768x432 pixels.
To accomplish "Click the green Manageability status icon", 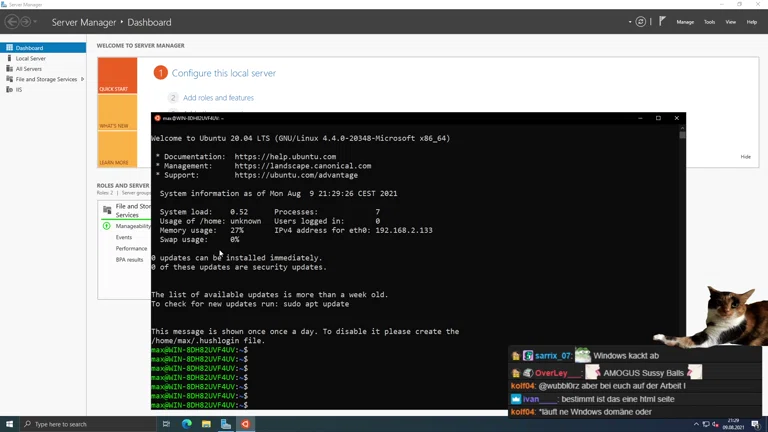I will (106, 226).
